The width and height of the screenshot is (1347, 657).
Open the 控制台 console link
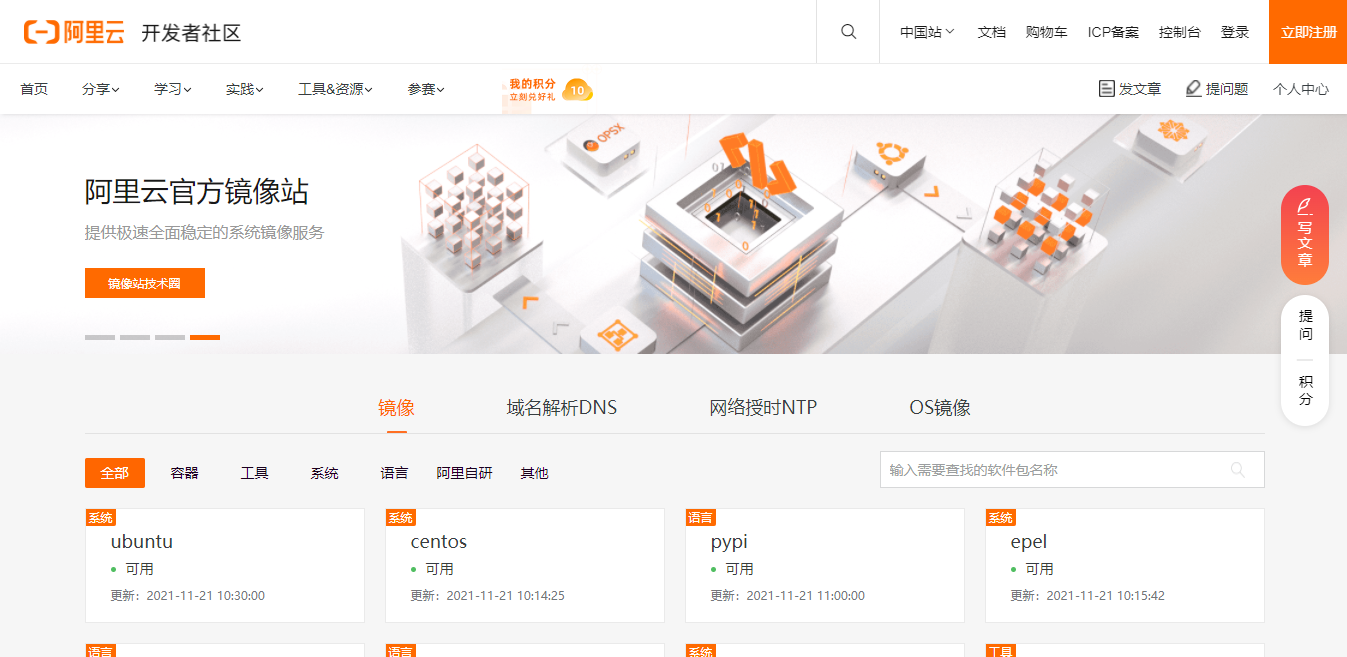pos(1179,31)
